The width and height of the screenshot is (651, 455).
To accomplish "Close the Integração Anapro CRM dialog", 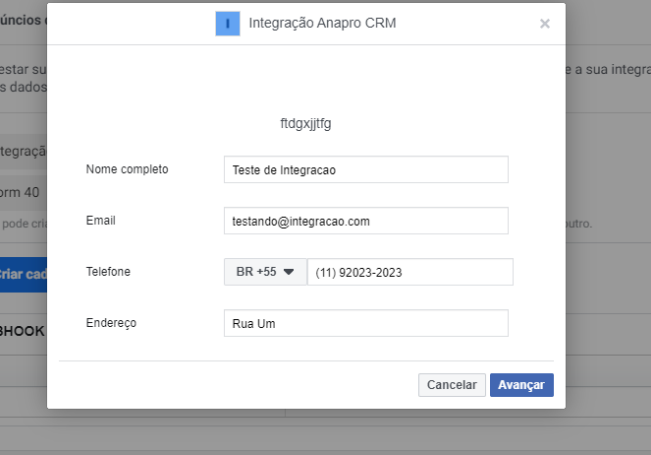I will 545,24.
